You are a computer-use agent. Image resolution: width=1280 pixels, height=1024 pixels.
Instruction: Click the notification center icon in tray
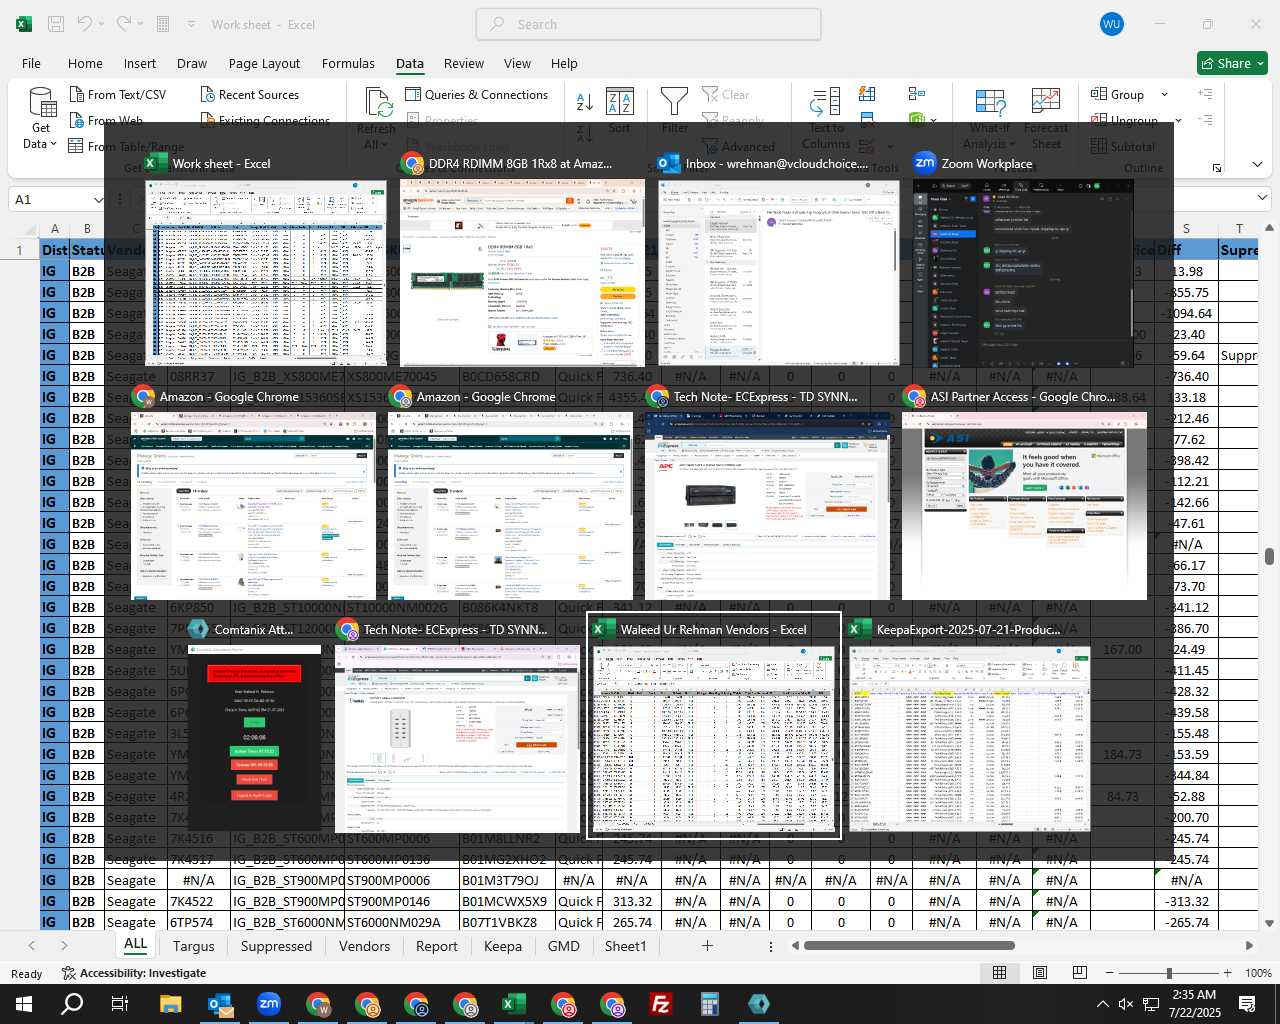tap(1247, 1004)
